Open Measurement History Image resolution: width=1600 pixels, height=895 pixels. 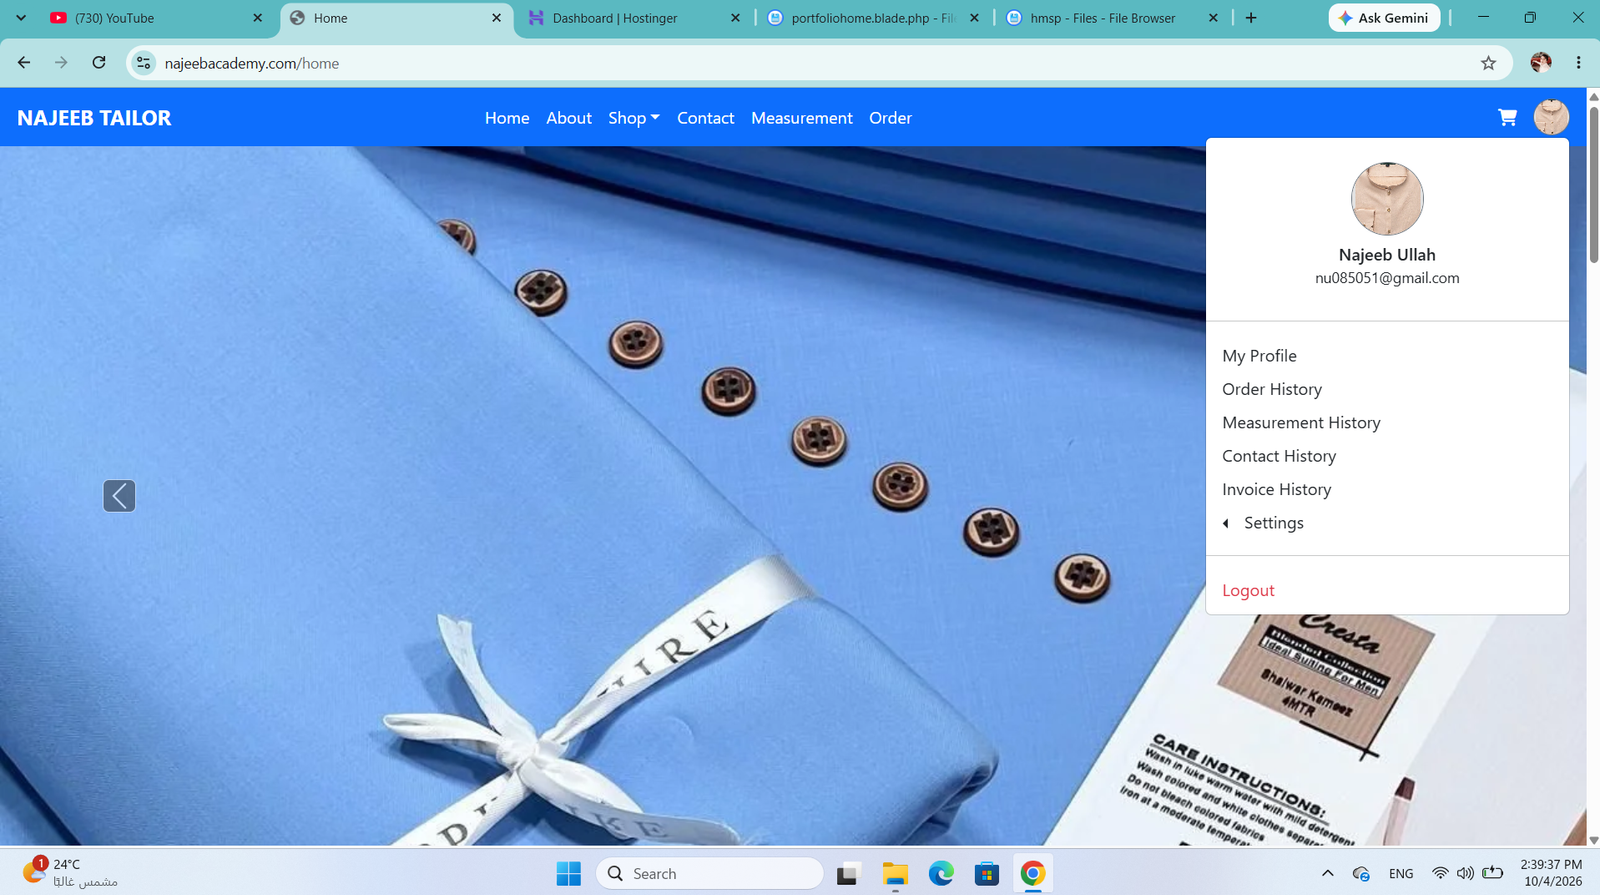pos(1301,423)
